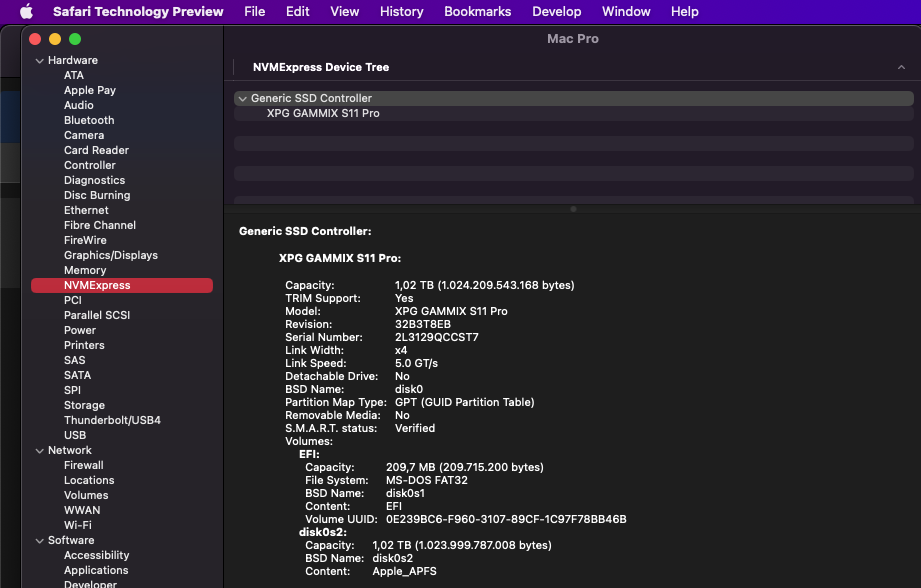Open the Help menu
This screenshot has height=588, width=921.
click(x=684, y=11)
